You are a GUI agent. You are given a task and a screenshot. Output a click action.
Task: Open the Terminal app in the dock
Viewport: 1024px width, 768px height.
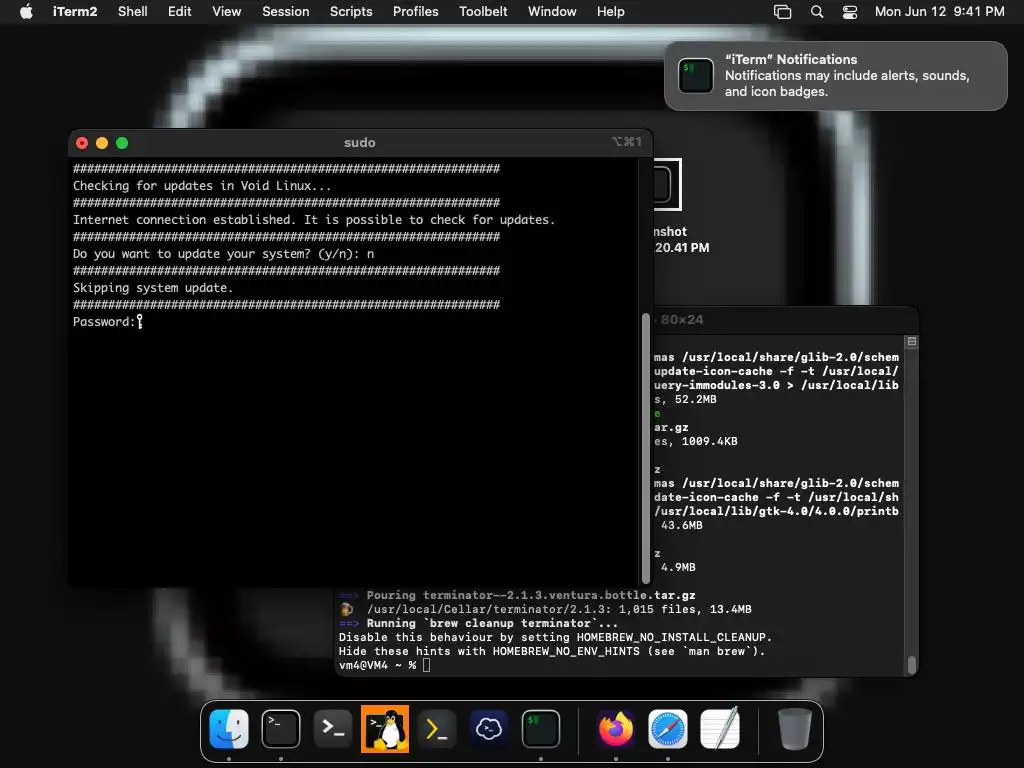coord(281,729)
